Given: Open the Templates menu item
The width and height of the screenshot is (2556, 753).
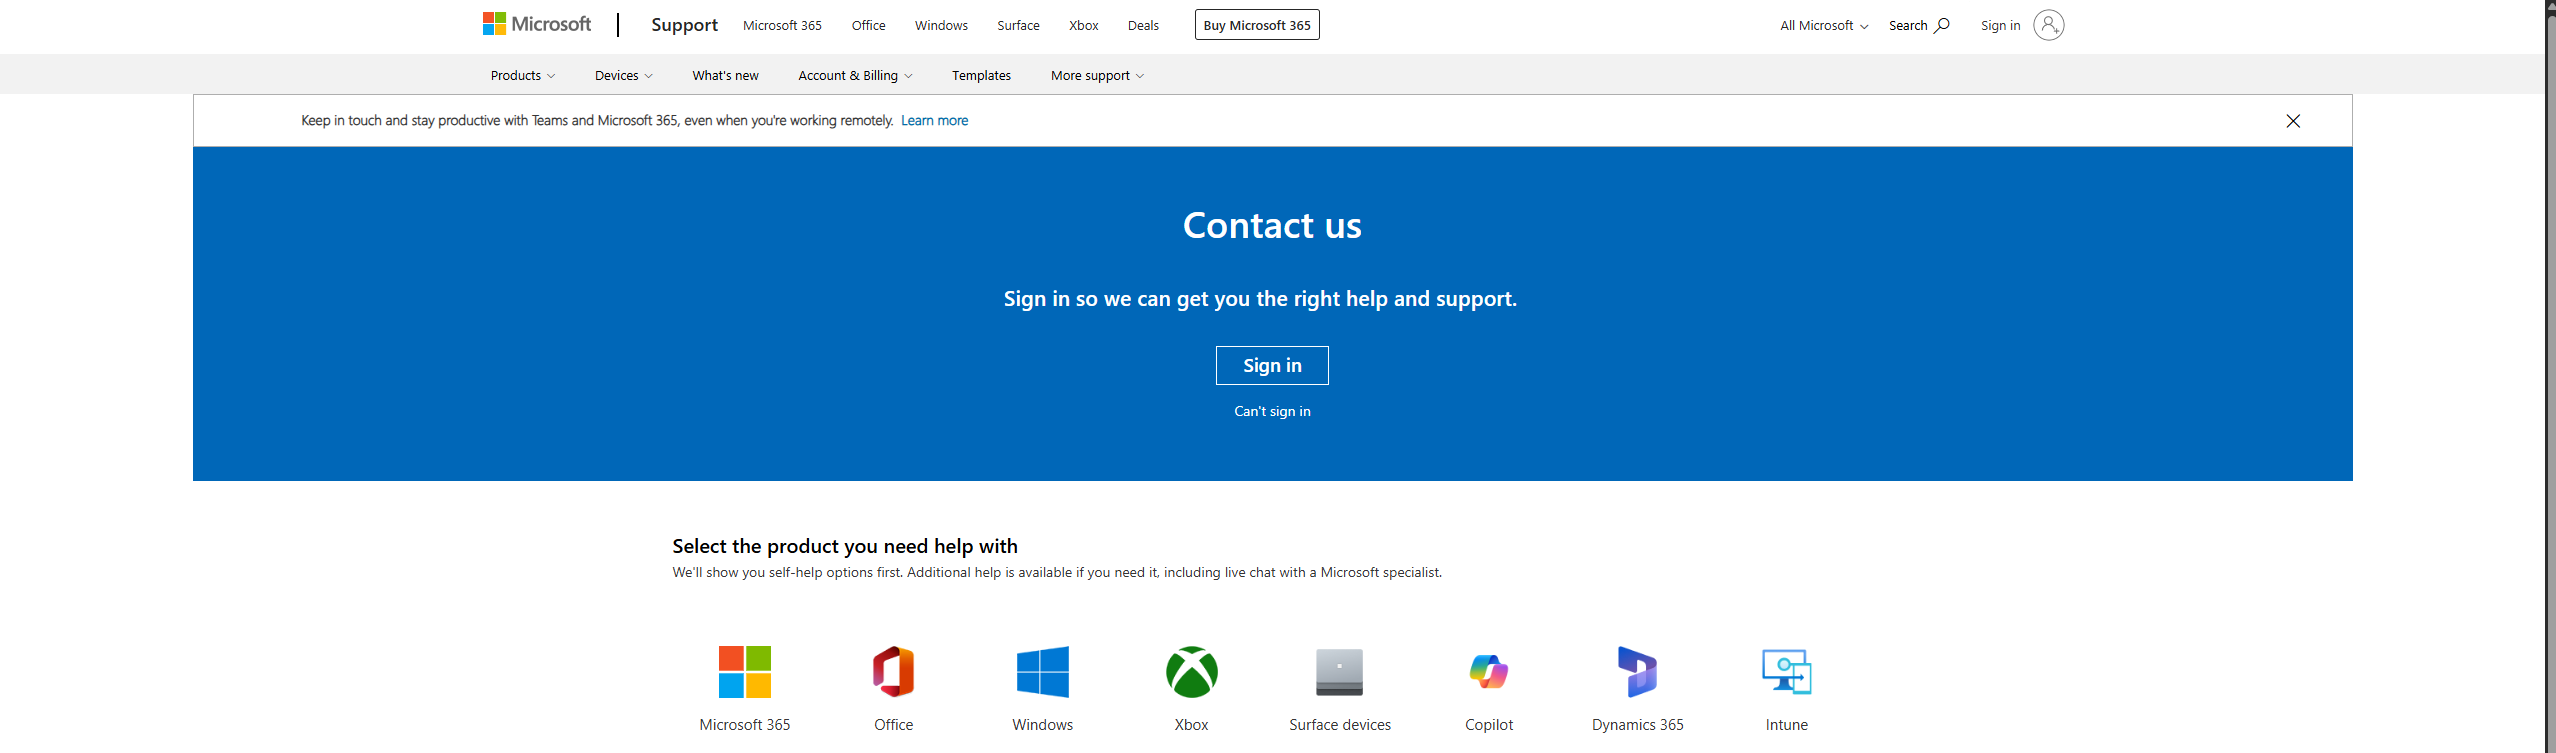Looking at the screenshot, I should (x=981, y=75).
